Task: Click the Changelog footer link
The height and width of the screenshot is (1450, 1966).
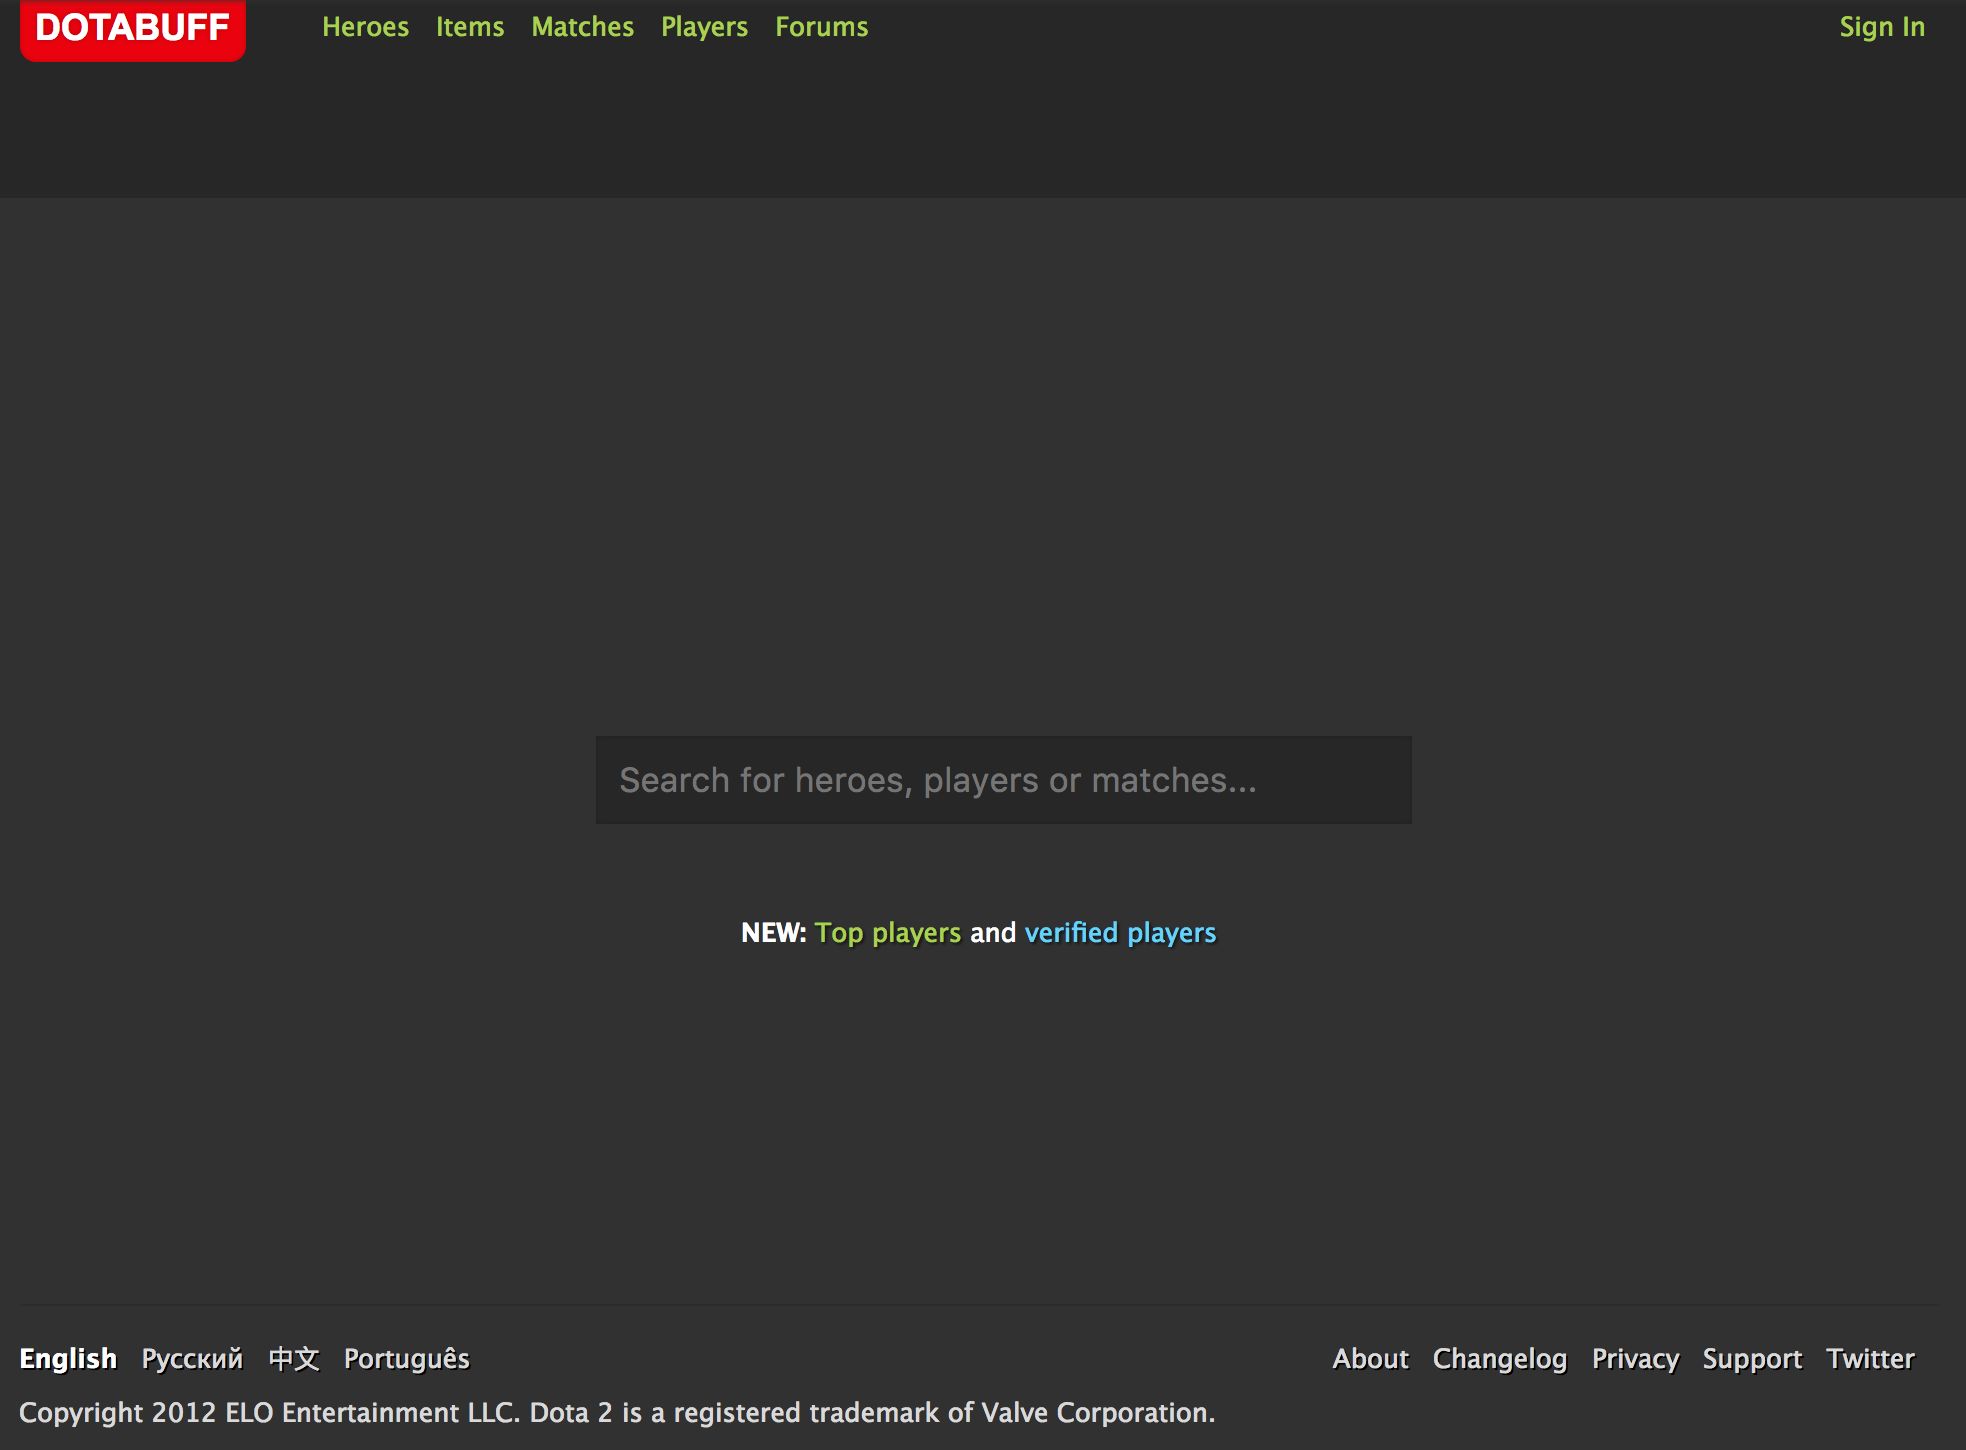Action: (x=1500, y=1358)
